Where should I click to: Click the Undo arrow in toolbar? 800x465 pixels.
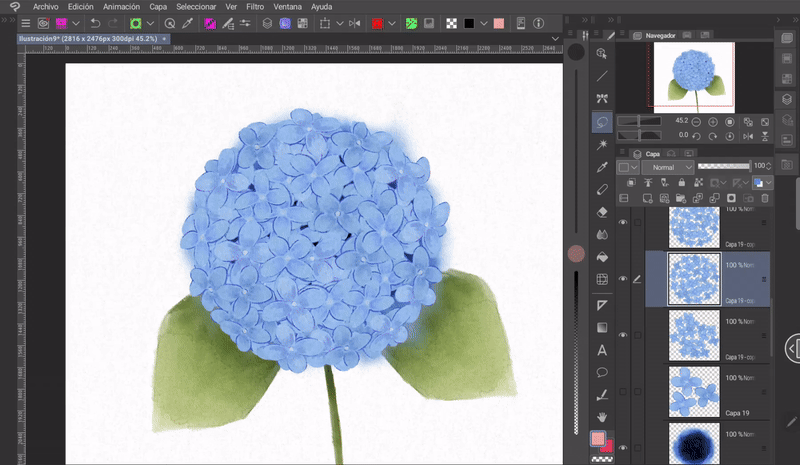point(95,23)
